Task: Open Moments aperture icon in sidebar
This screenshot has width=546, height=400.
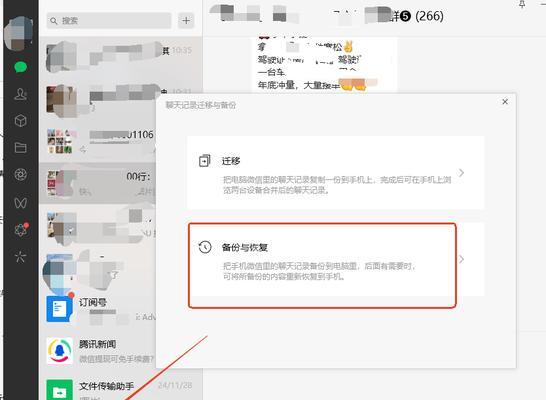Action: click(x=21, y=174)
